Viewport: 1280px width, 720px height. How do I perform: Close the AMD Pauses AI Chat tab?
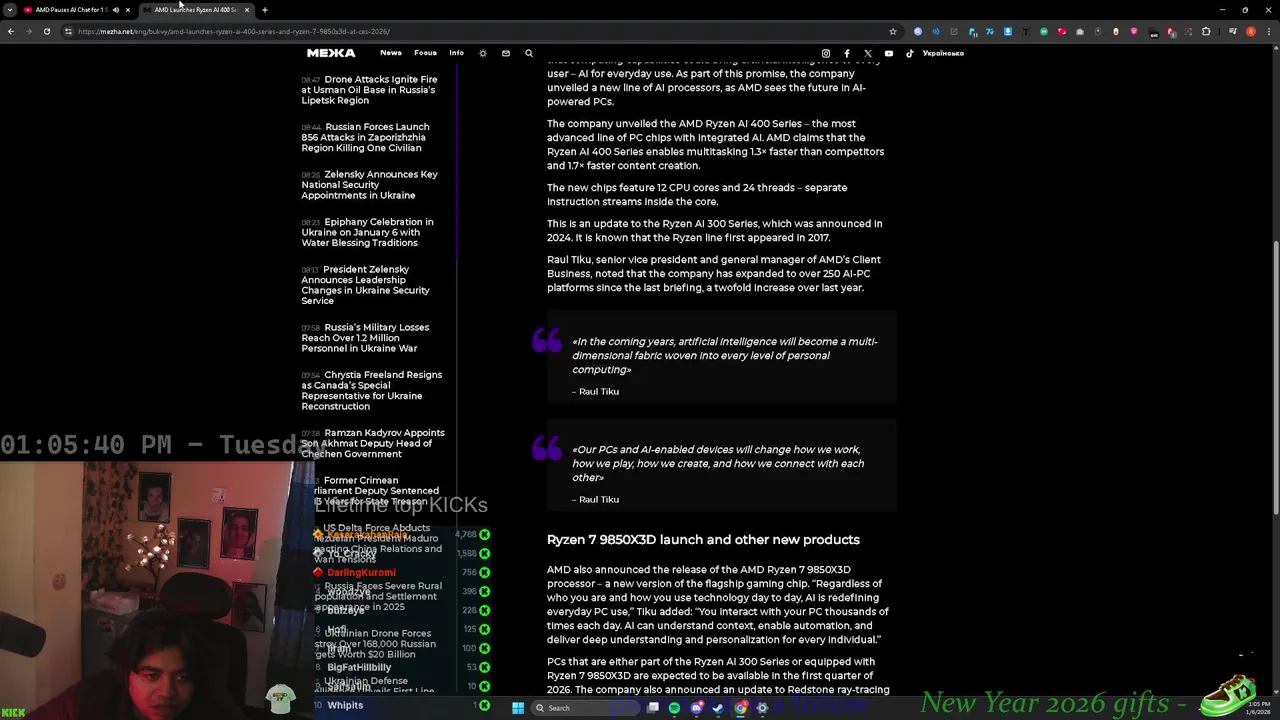(127, 10)
